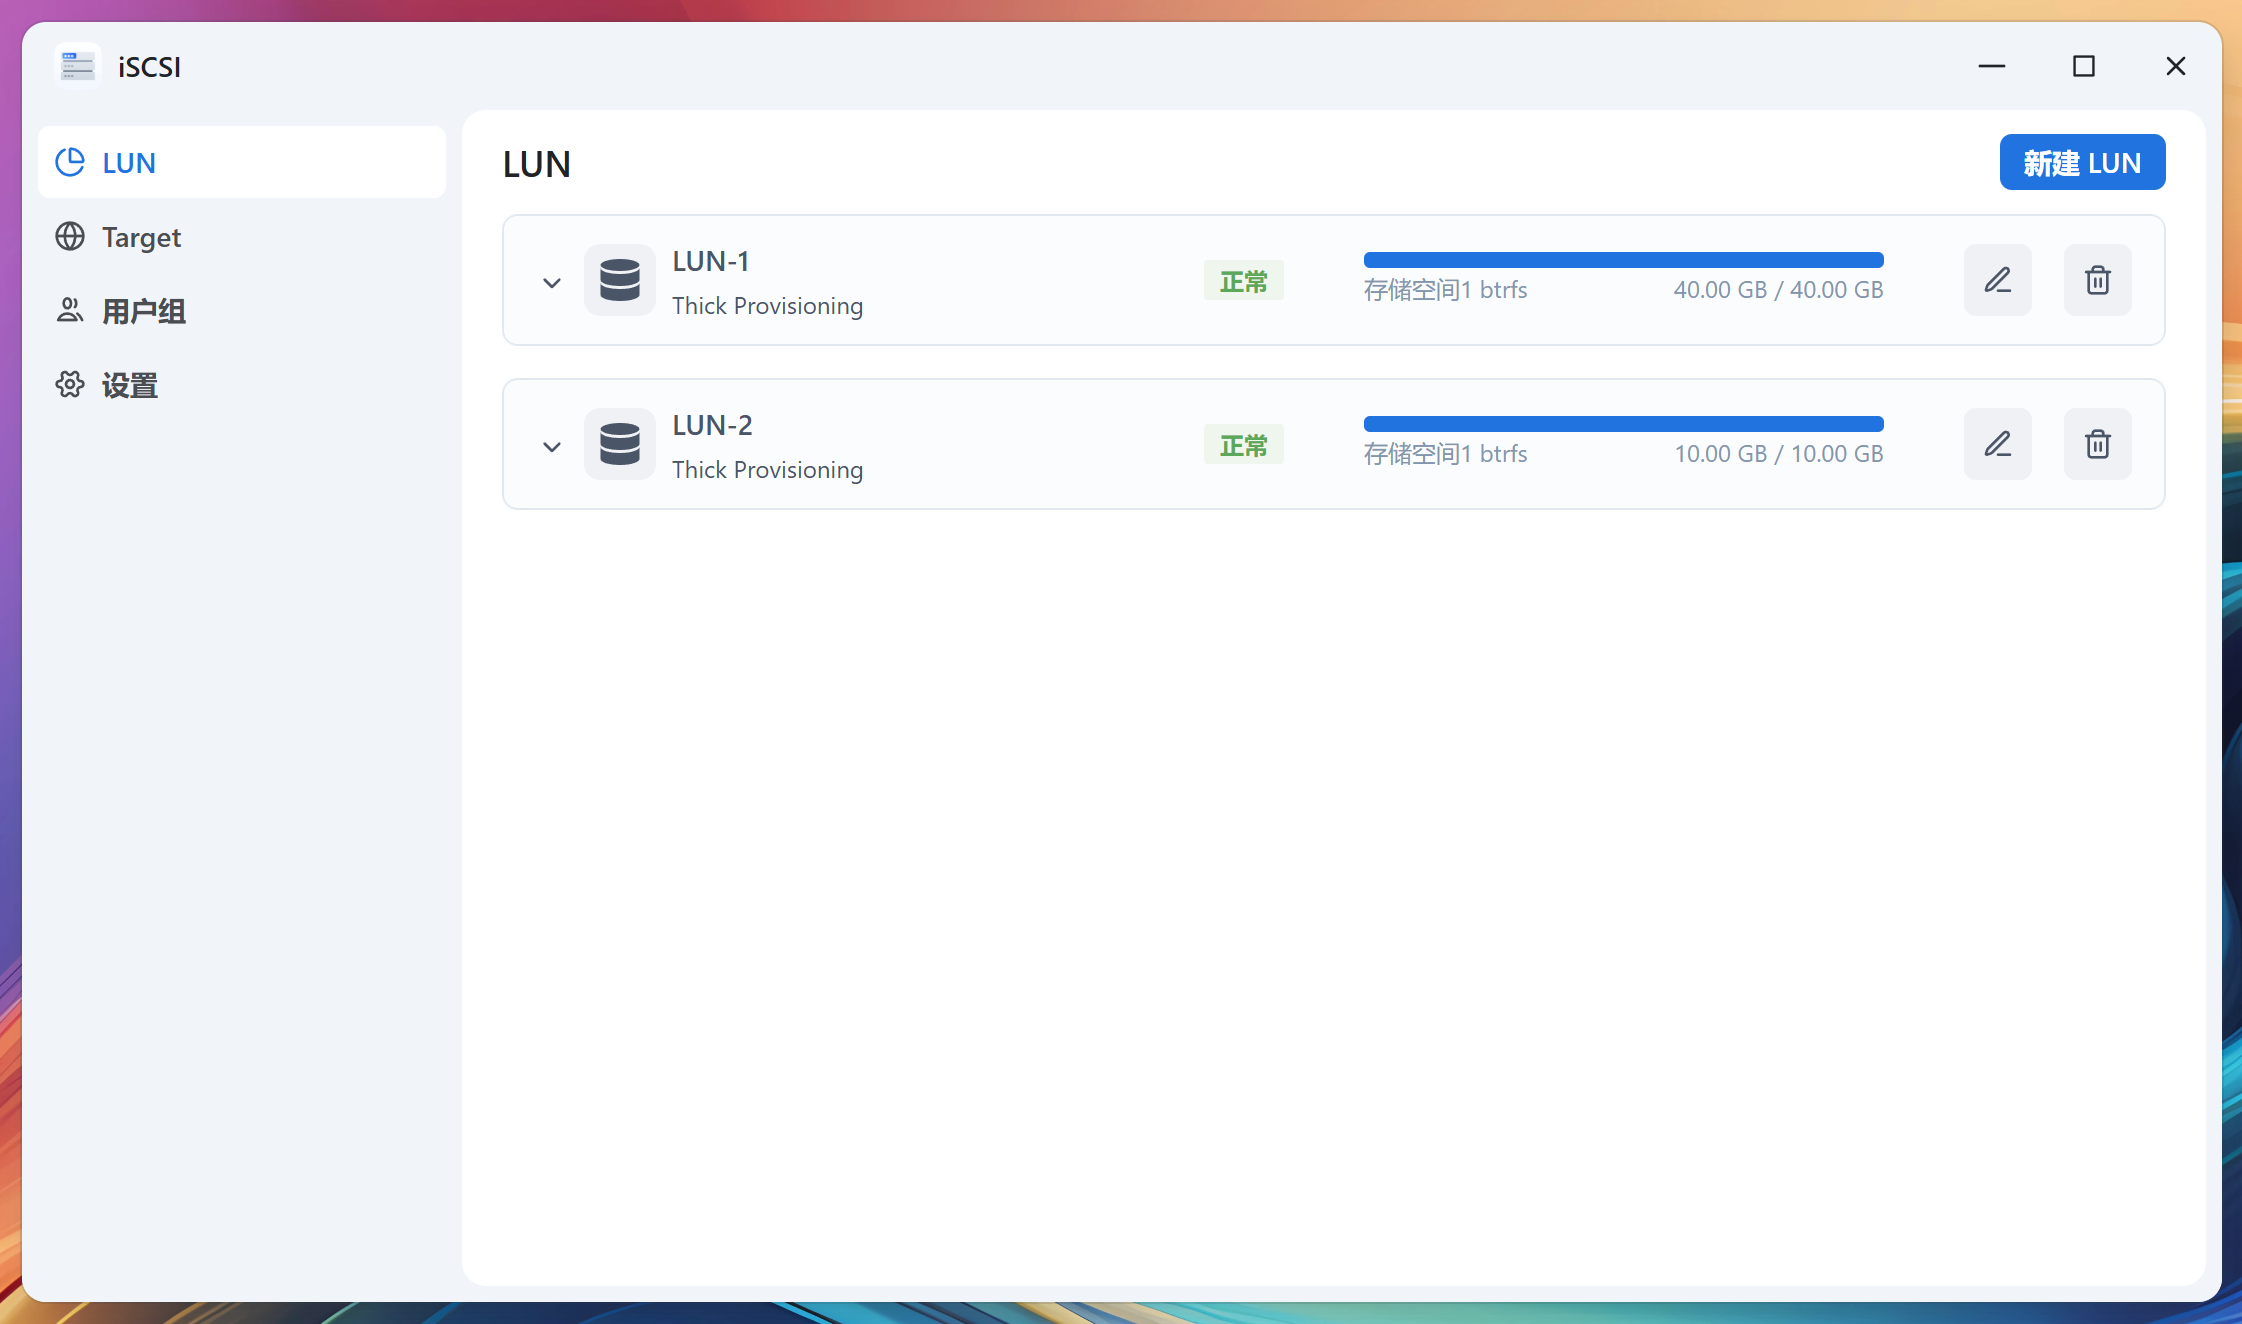Expand the LUN-2 details chevron
2242x1324 pixels.
552,446
